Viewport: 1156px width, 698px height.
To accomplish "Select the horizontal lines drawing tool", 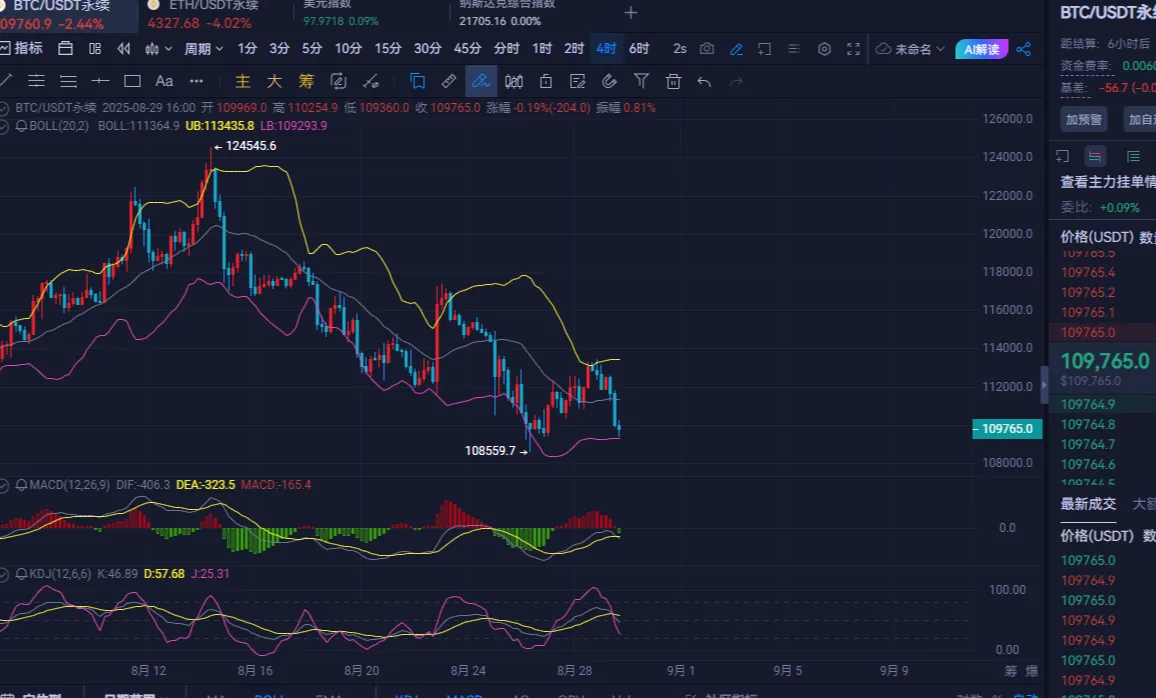I will tap(69, 80).
